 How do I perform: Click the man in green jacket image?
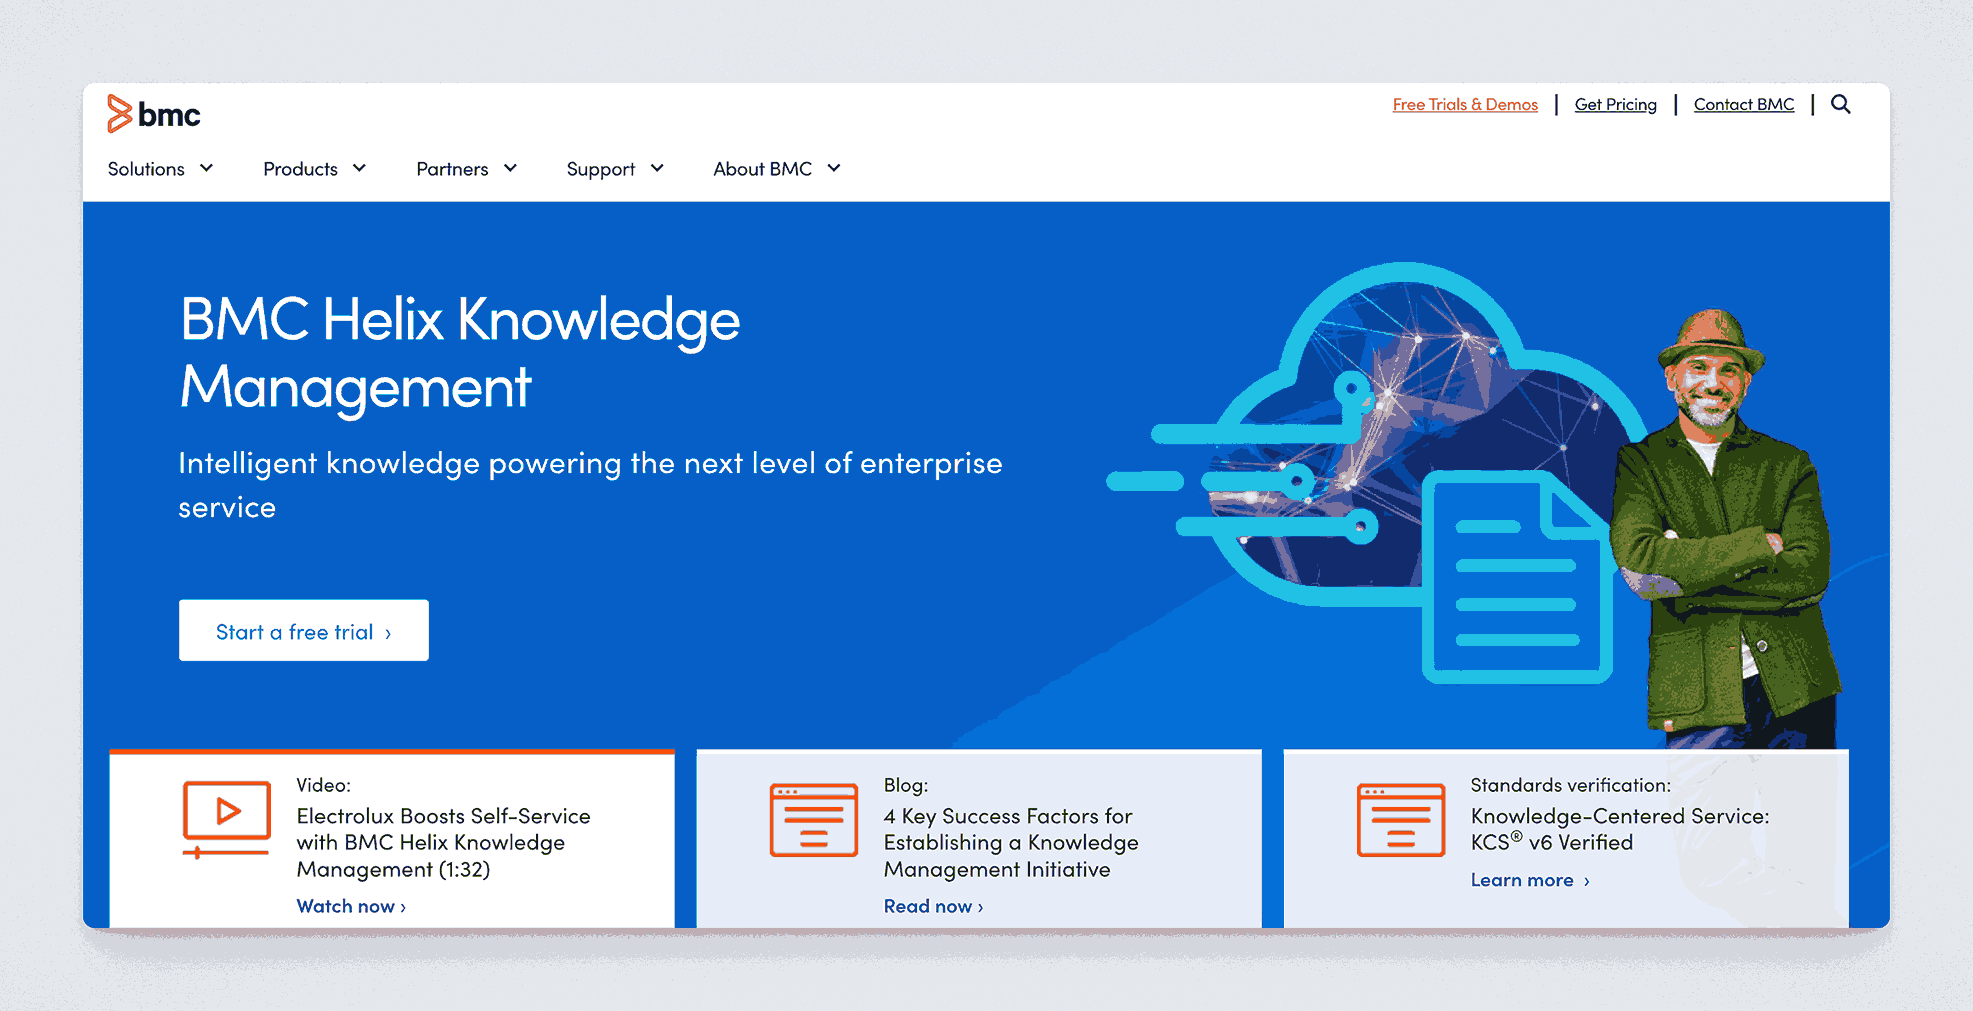click(1725, 530)
